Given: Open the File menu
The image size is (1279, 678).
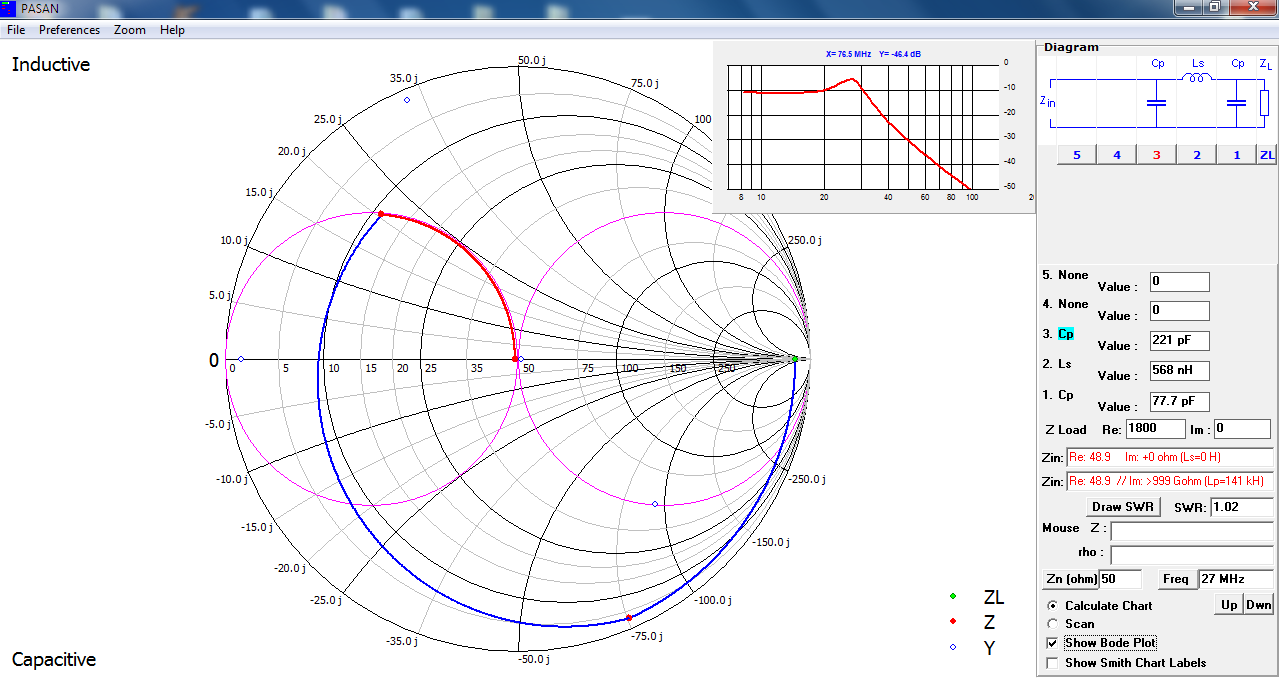Looking at the screenshot, I should (16, 30).
